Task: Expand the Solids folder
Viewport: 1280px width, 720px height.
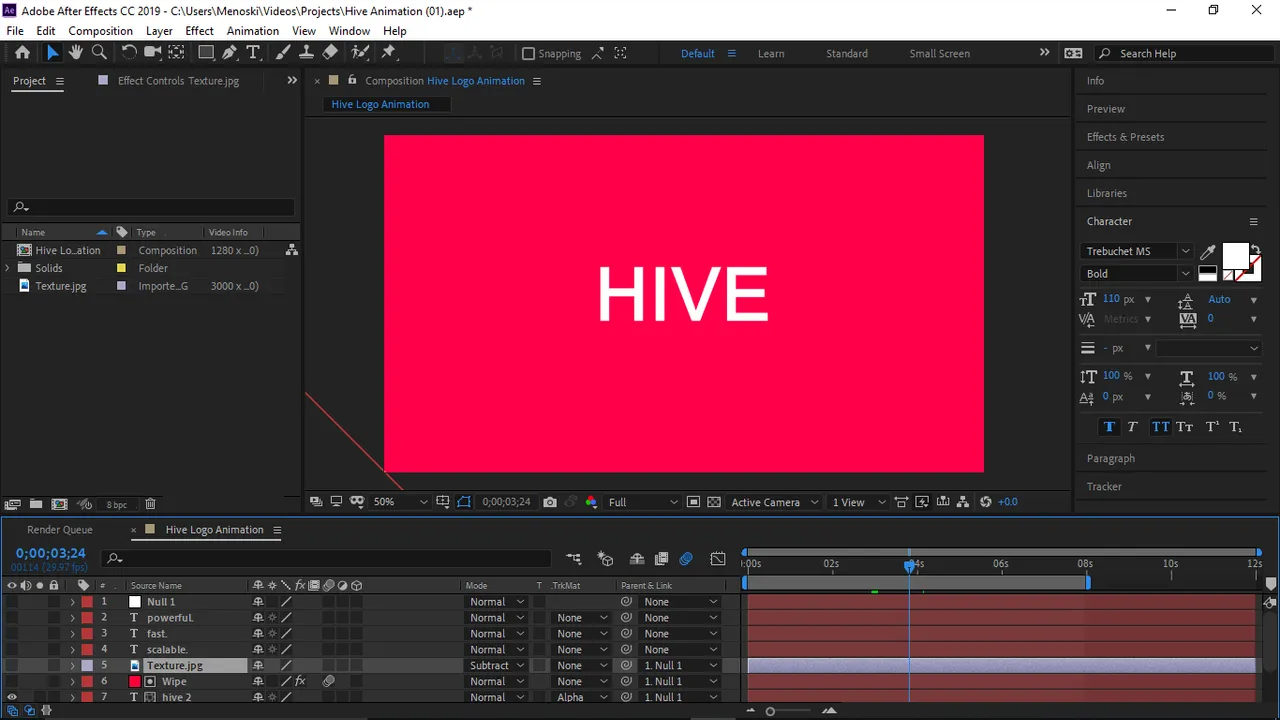Action: (8, 268)
